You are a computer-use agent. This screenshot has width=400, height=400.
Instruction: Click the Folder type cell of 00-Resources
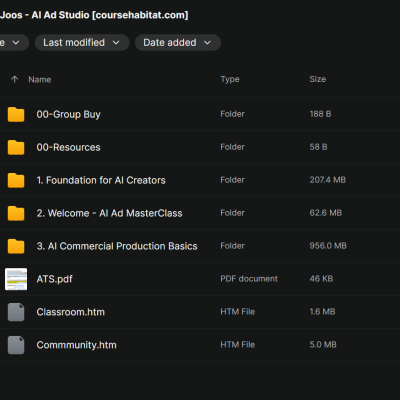(x=233, y=147)
